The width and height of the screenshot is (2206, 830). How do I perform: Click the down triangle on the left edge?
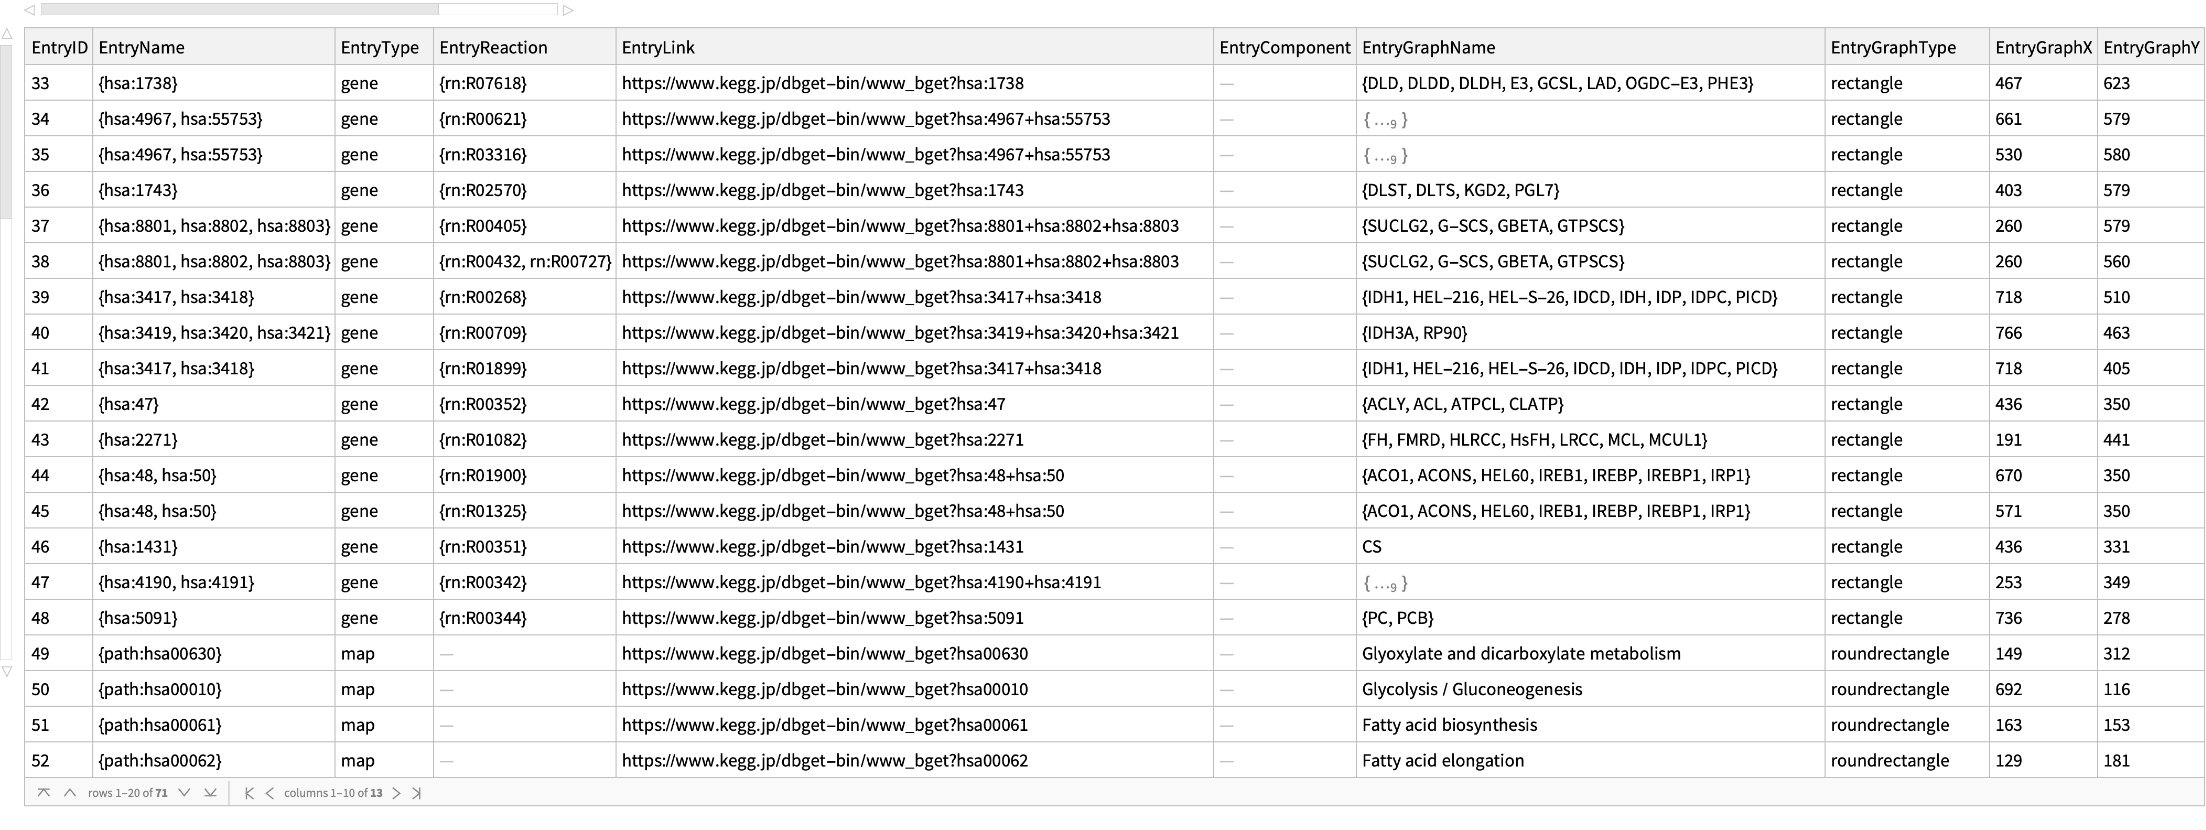coord(8,672)
